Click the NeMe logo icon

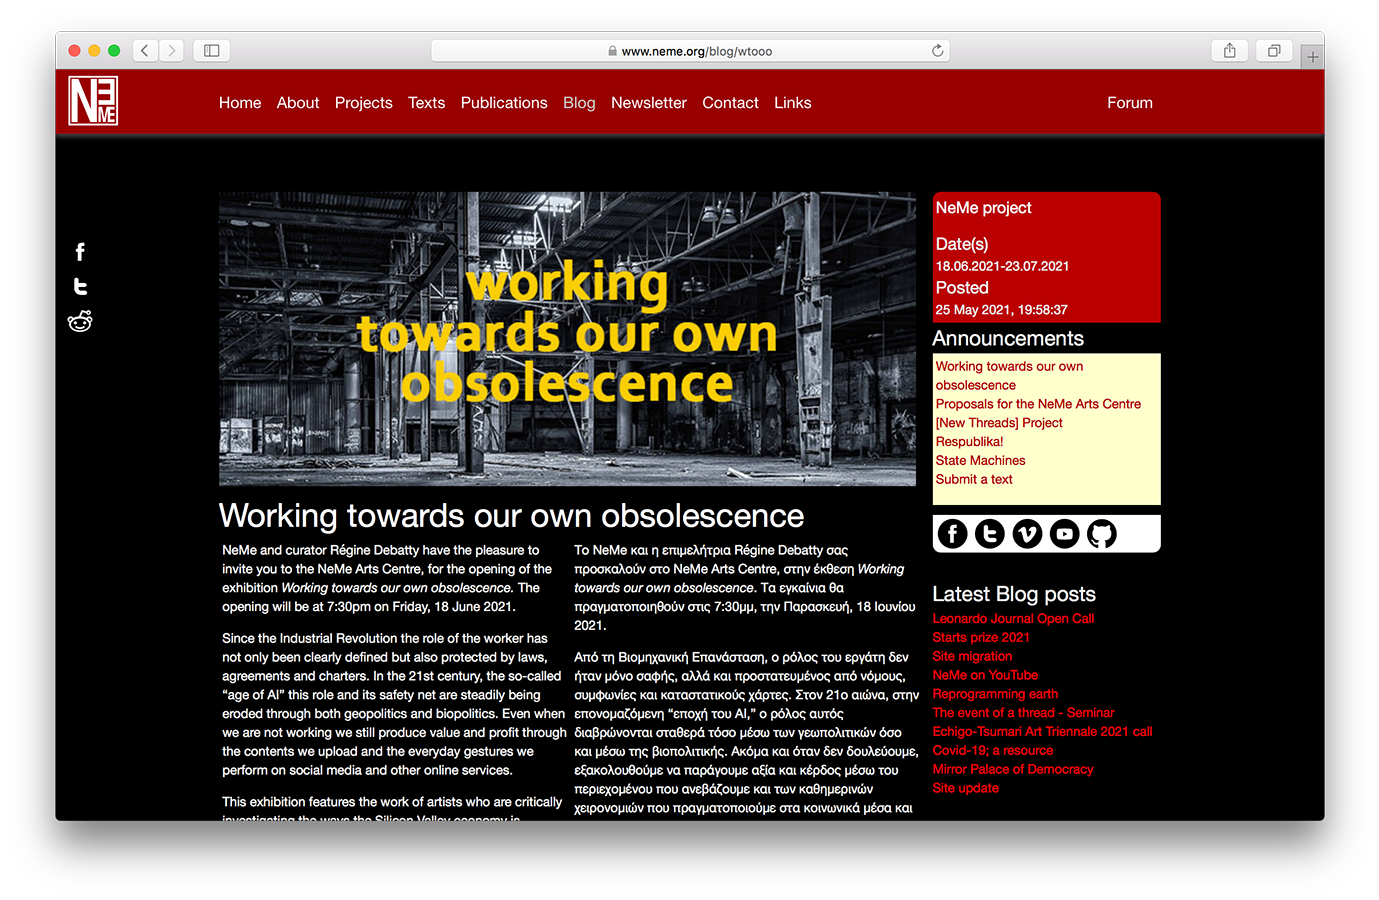(x=93, y=101)
